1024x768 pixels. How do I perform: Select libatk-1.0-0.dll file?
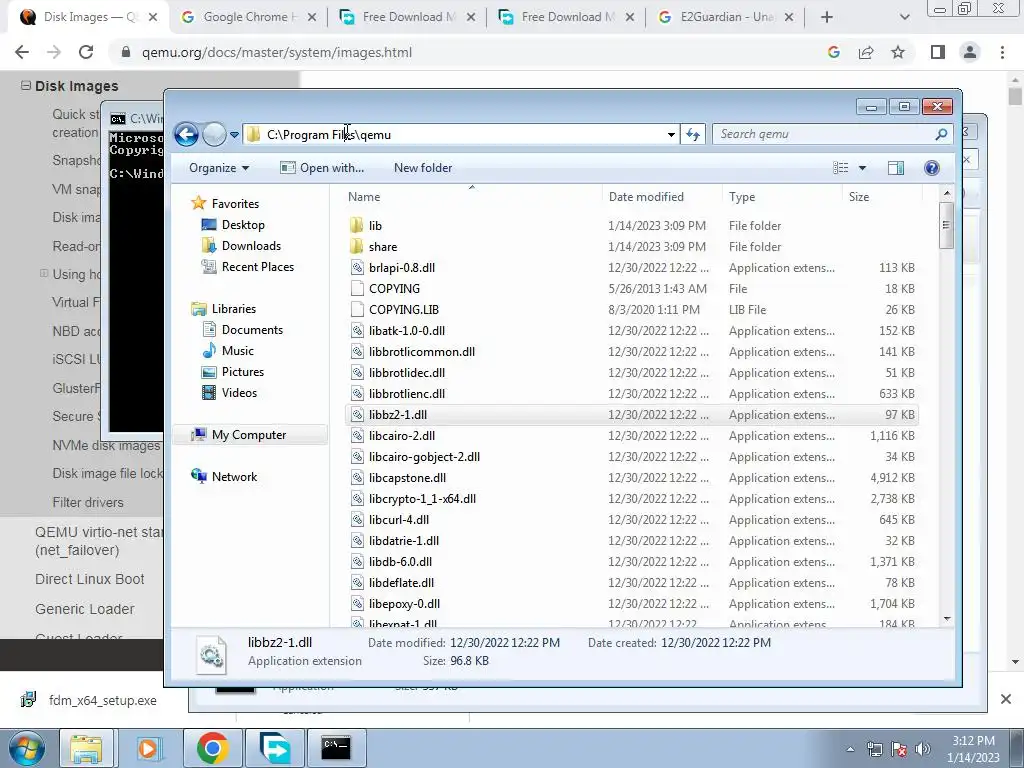click(x=407, y=330)
